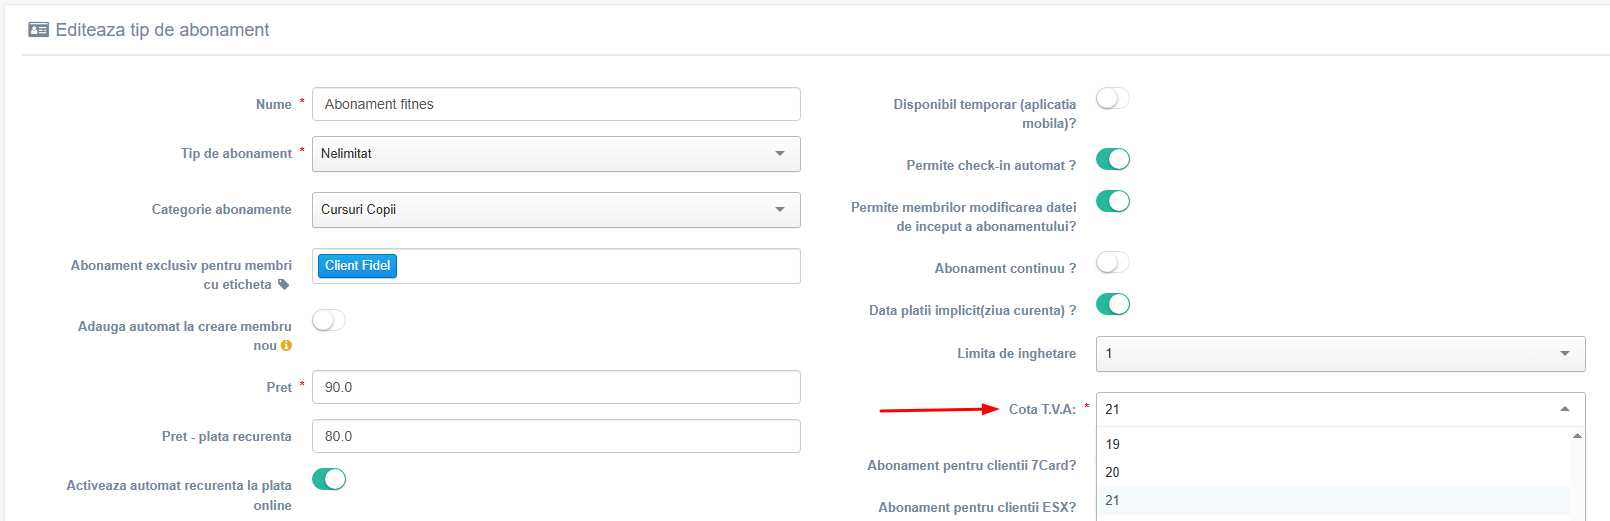Viewport: 1610px width, 521px height.
Task: Click the card icon beside Editeaza tip de abonament
Action: 38,30
